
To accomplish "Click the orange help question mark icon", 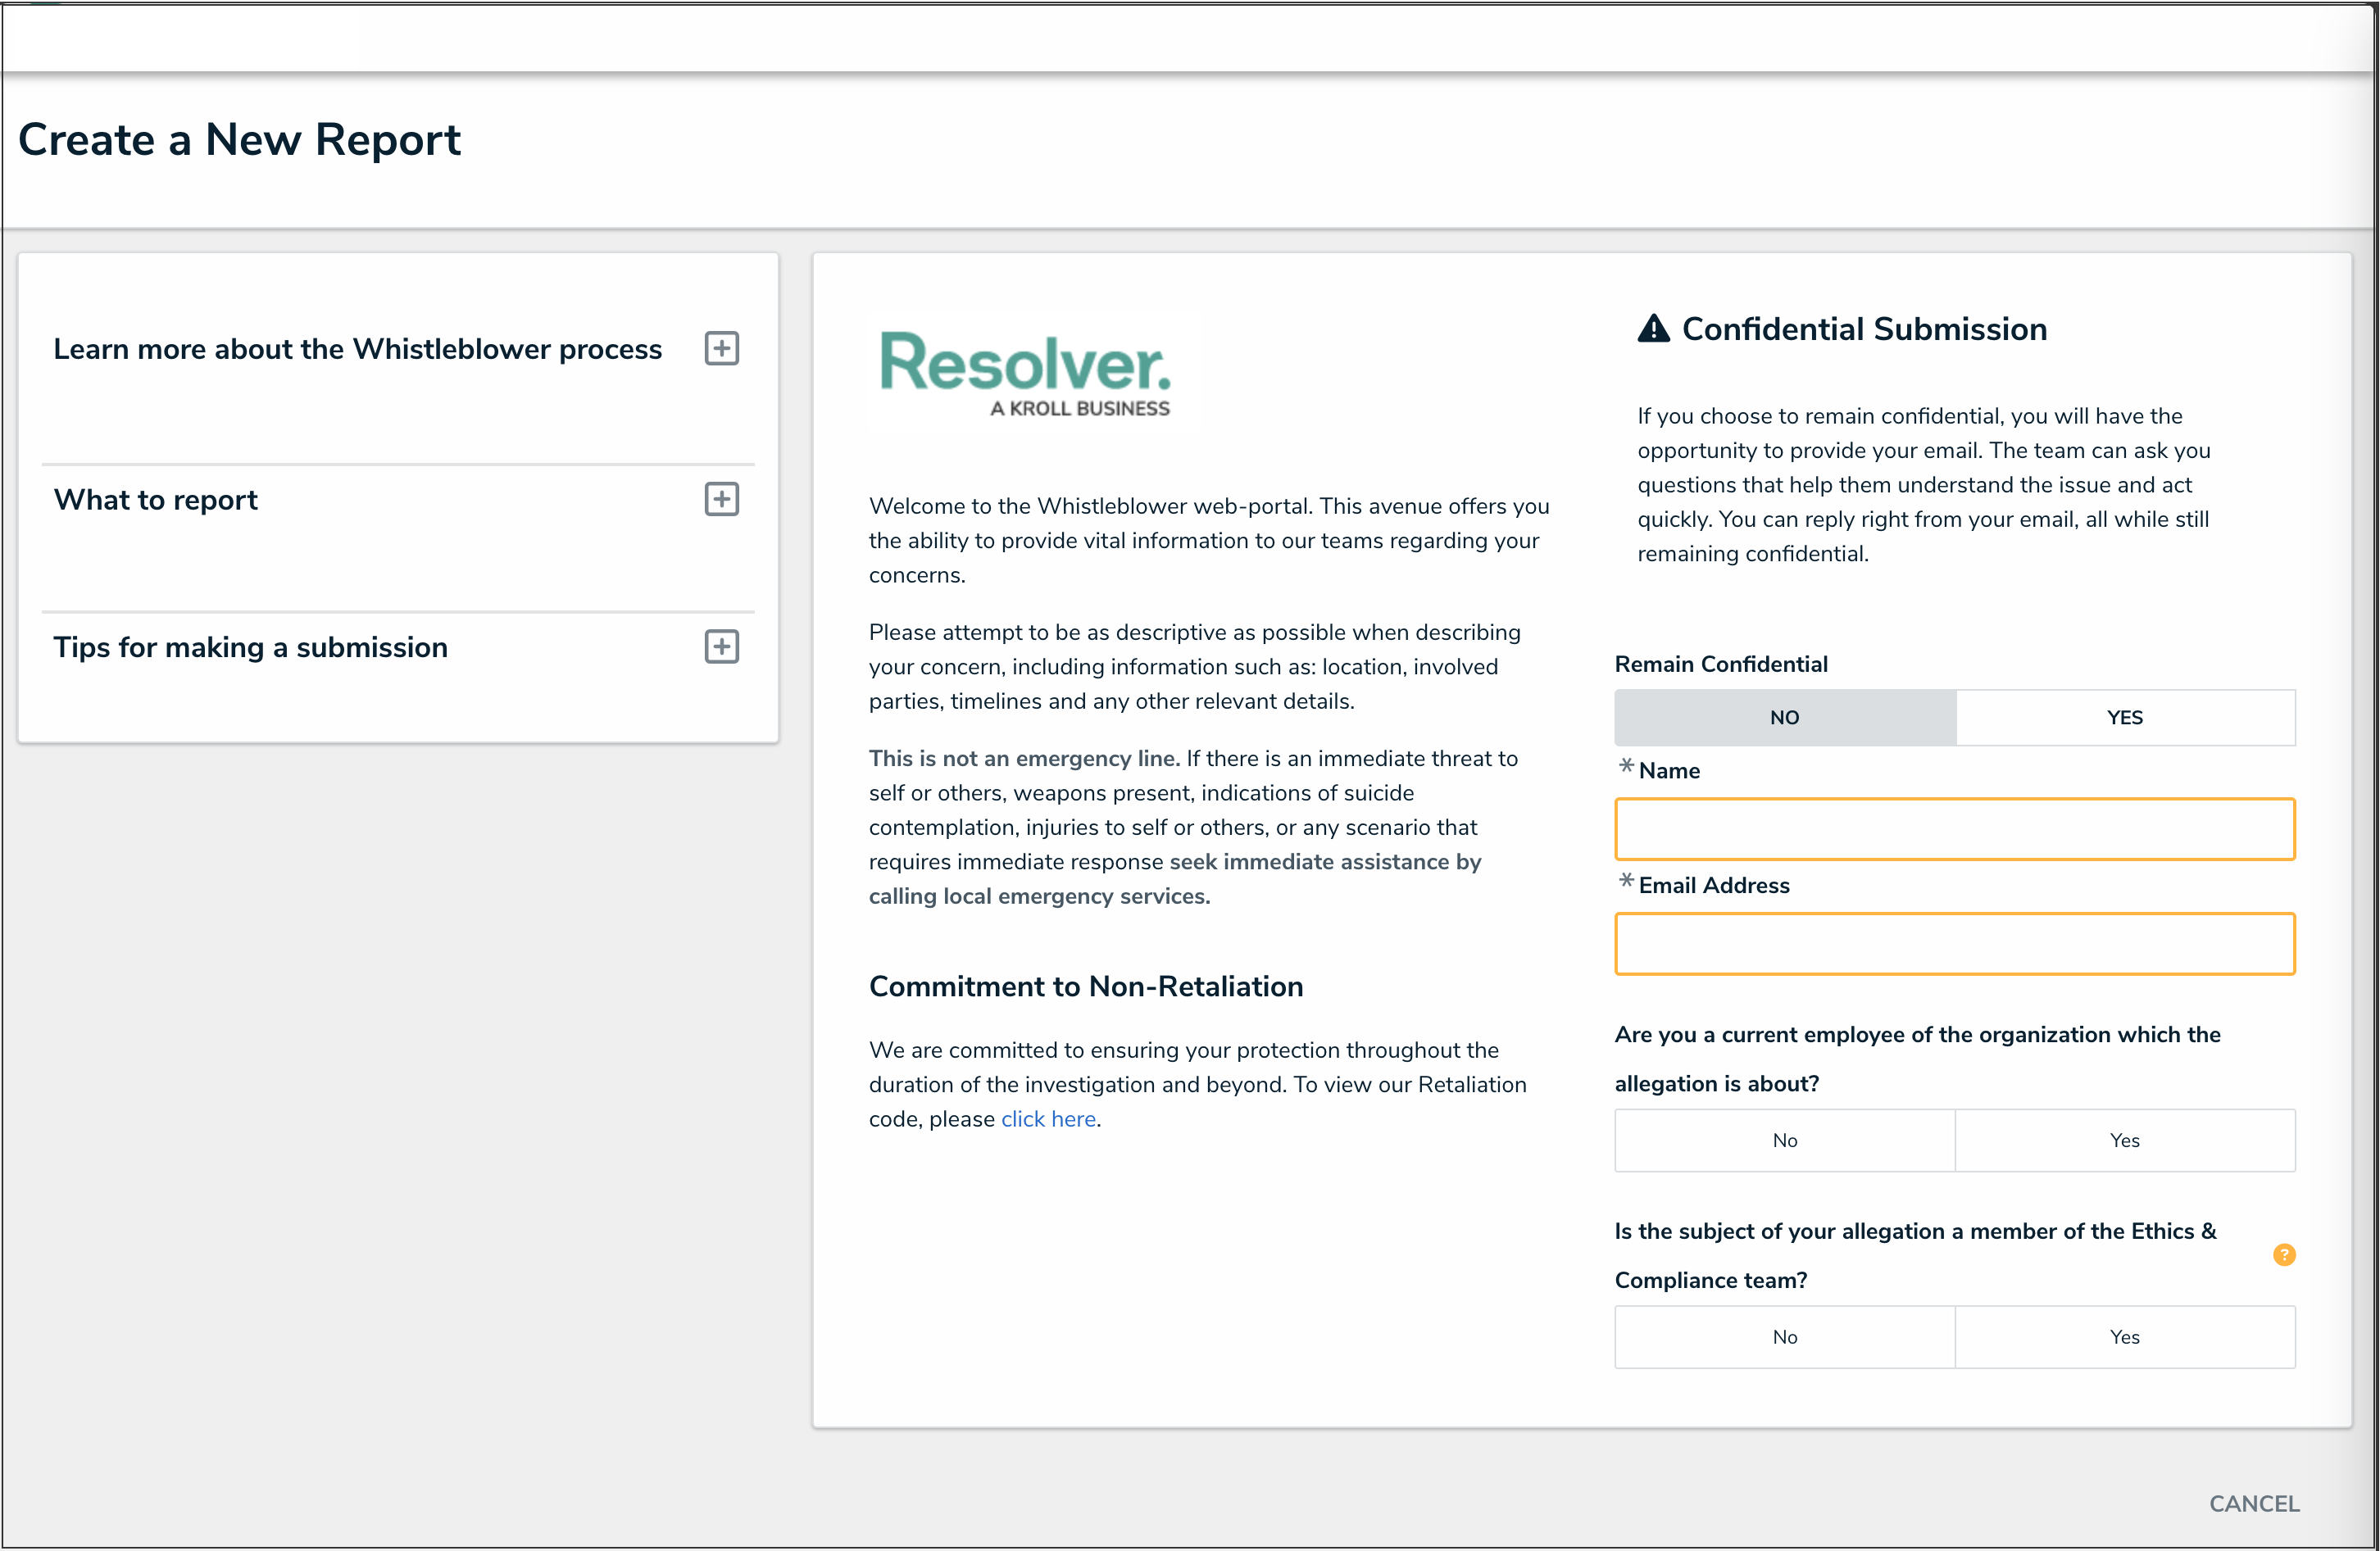I will pyautogui.click(x=2283, y=1255).
